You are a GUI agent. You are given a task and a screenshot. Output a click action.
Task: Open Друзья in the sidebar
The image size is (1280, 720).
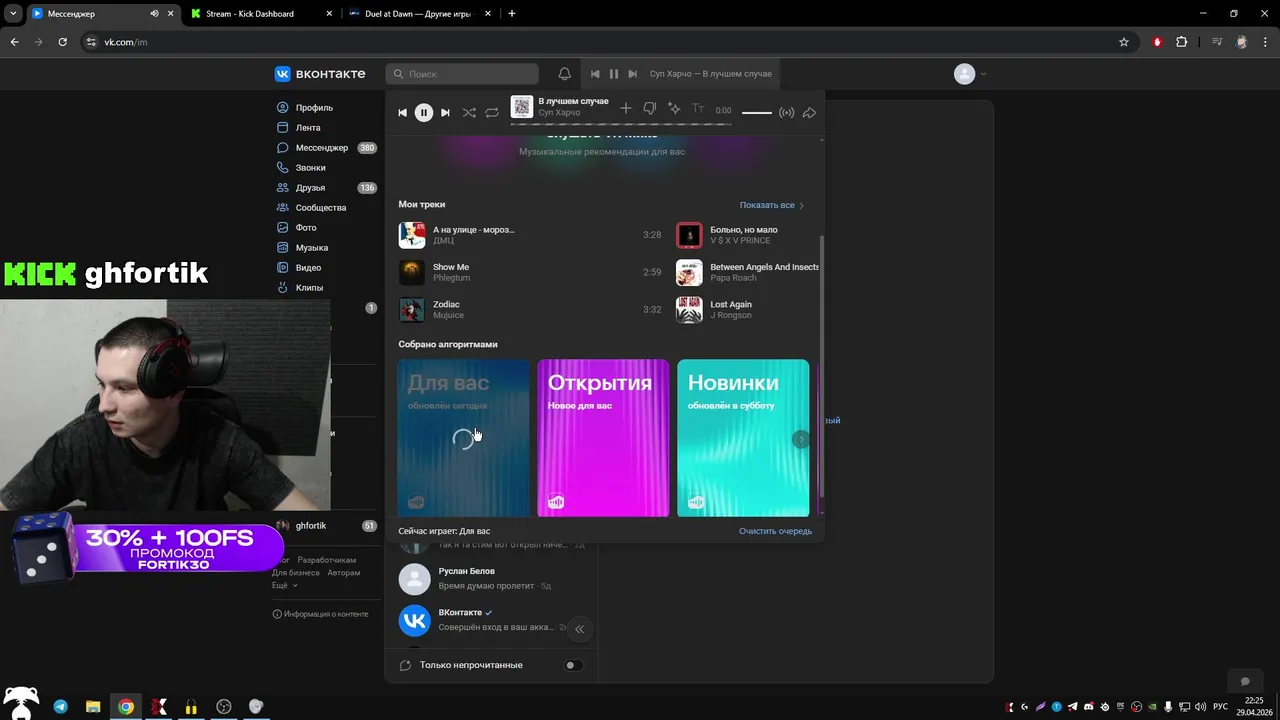310,187
